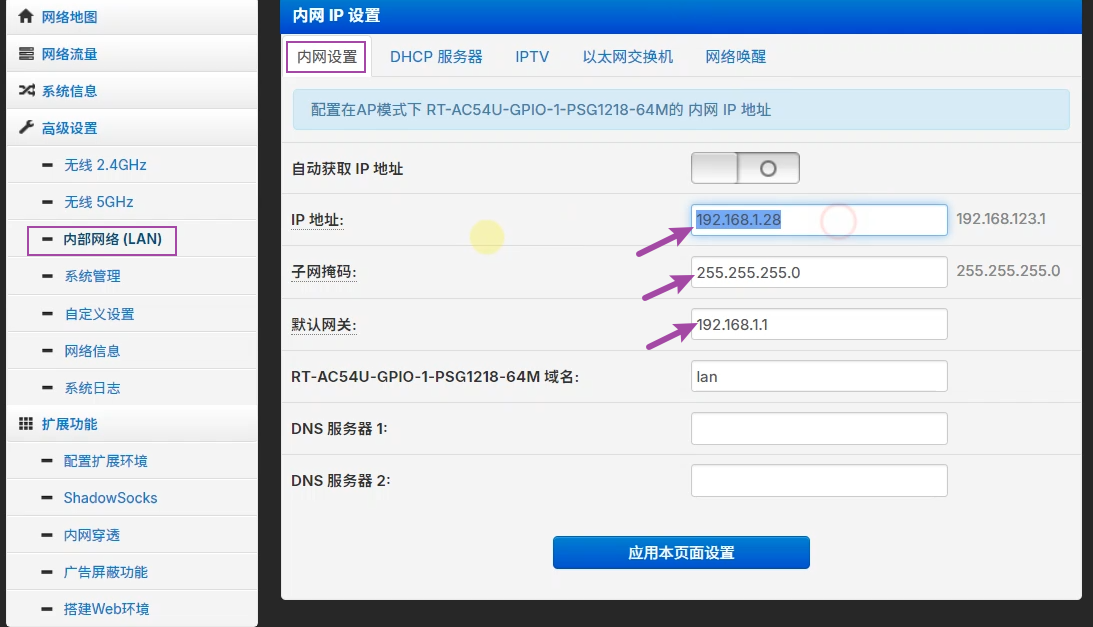
Task: Open the 网络唤醒 tab
Action: (735, 56)
